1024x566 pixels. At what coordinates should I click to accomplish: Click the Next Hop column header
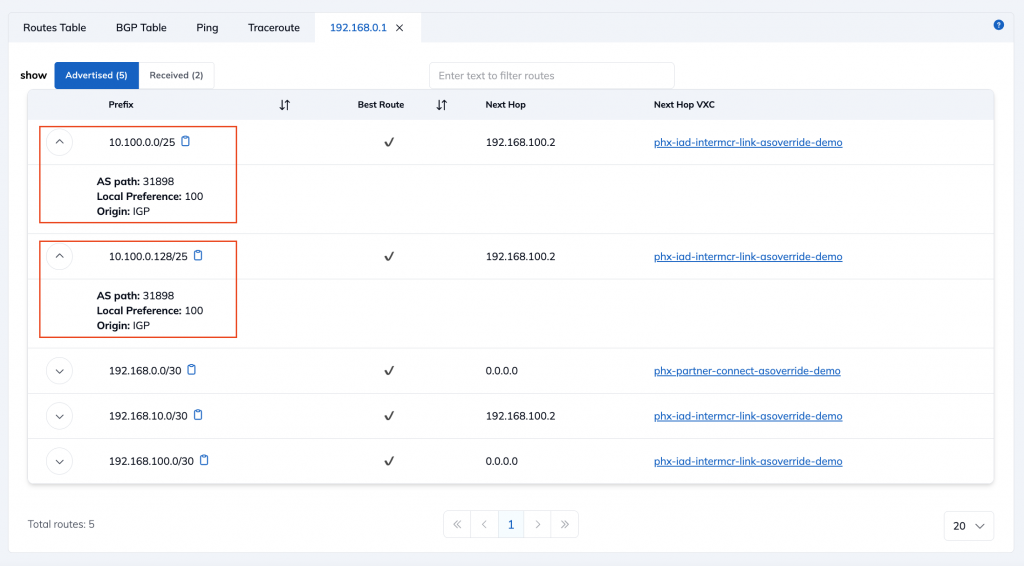(x=505, y=104)
